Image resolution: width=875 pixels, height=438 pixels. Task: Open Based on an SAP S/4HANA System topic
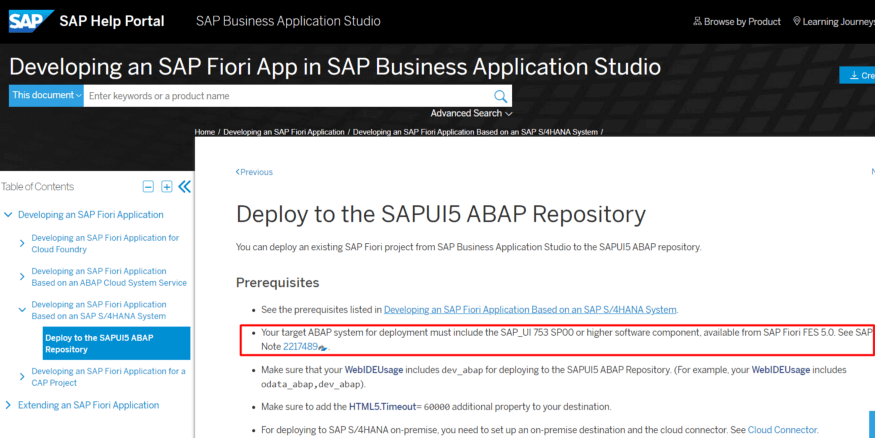pos(99,310)
